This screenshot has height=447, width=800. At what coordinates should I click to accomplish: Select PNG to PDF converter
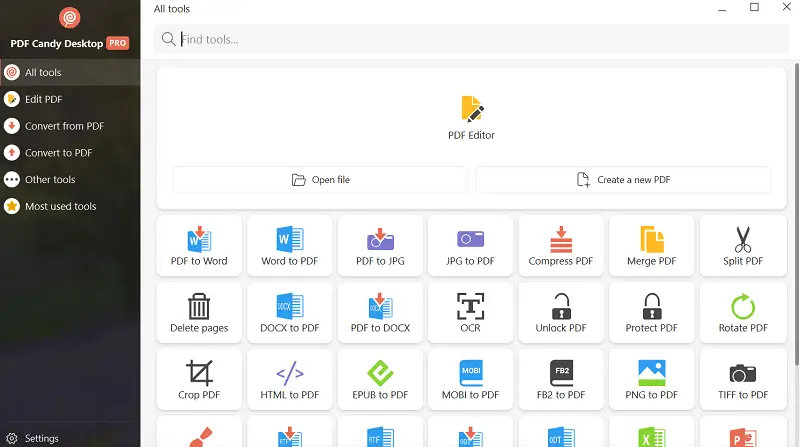tap(652, 379)
